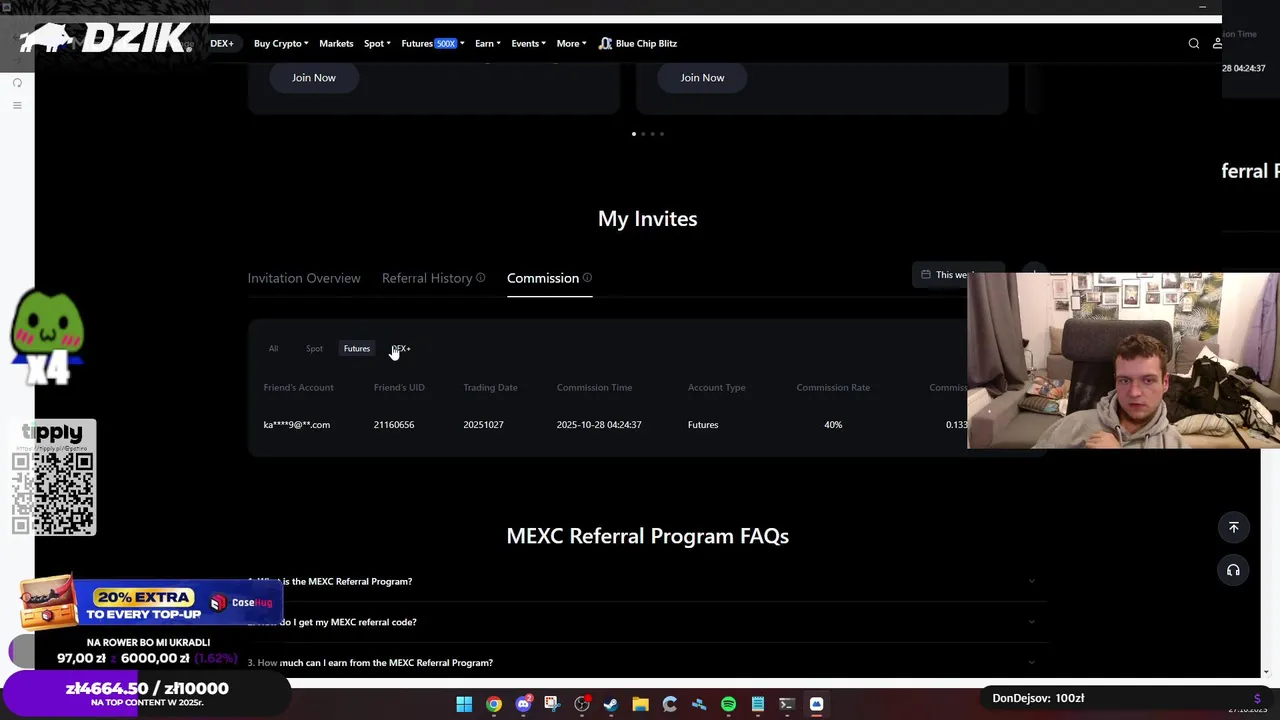Image resolution: width=1280 pixels, height=720 pixels.
Task: Open Discord from the taskbar
Action: point(523,704)
